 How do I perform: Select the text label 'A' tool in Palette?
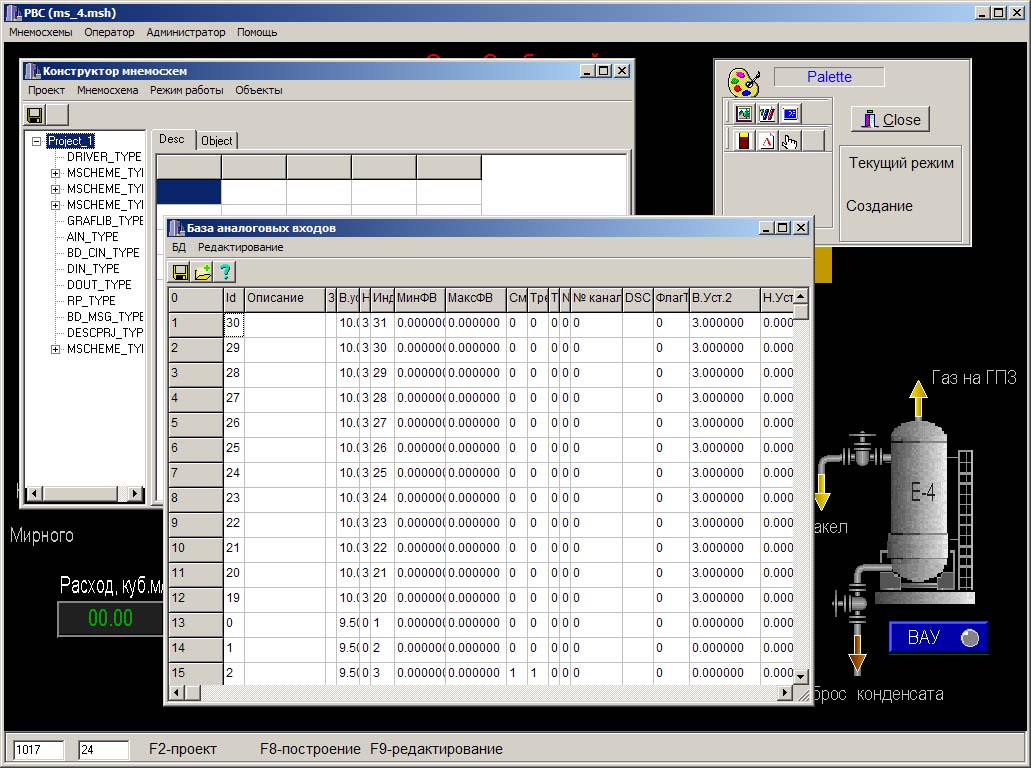[767, 141]
